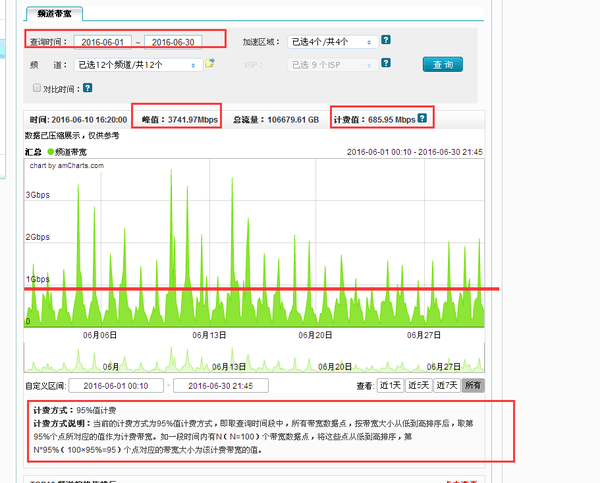Screen dimensions: 600x483
Task: Click the 06月27日 axis label on main chart
Action: coord(424,335)
